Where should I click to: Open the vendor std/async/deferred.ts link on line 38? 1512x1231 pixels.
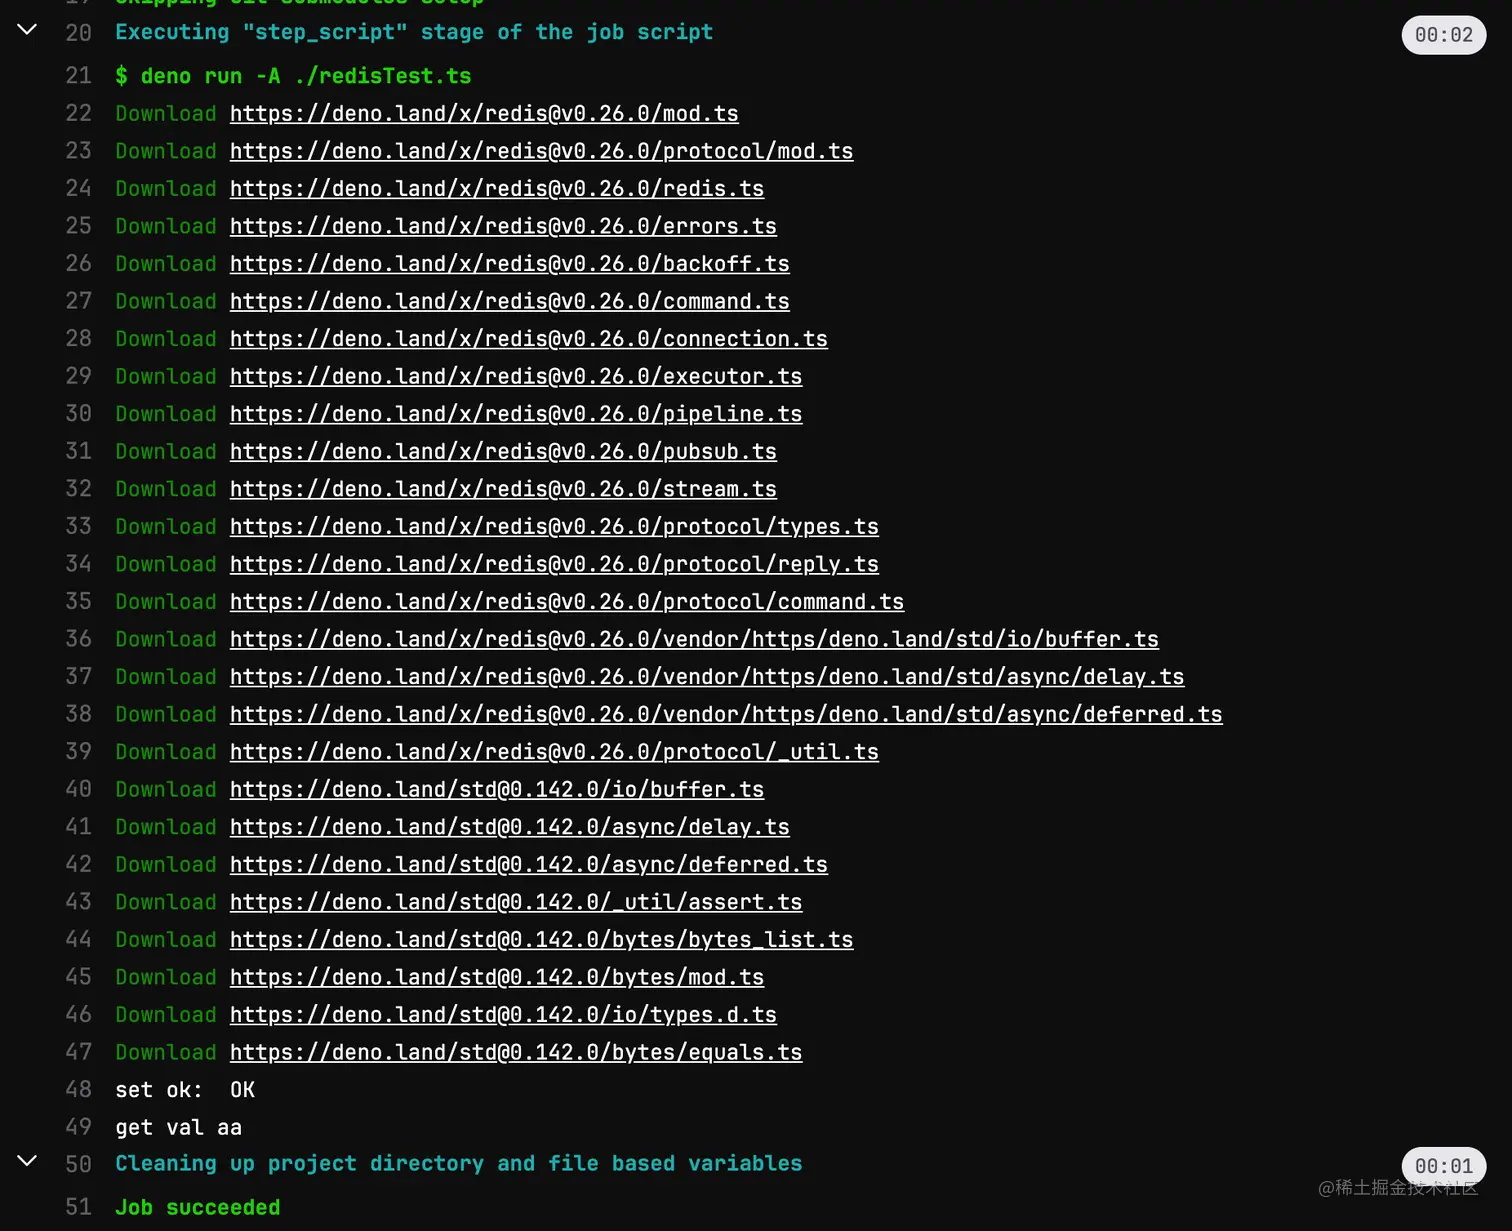tap(726, 714)
